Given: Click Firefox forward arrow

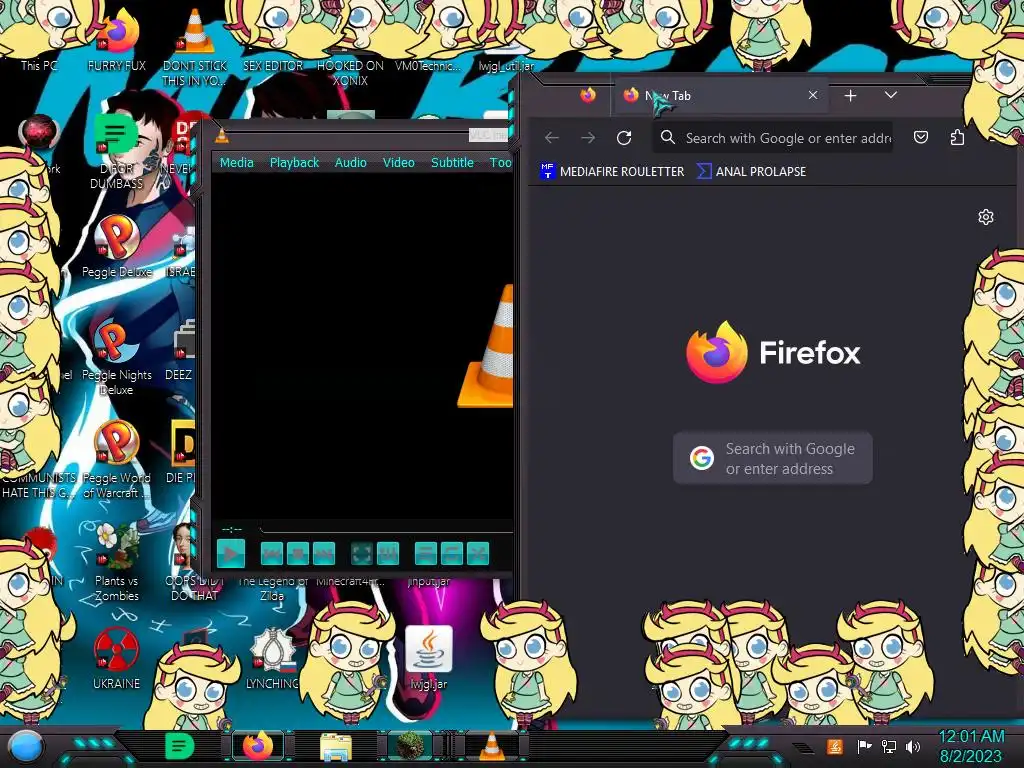Looking at the screenshot, I should pos(588,138).
